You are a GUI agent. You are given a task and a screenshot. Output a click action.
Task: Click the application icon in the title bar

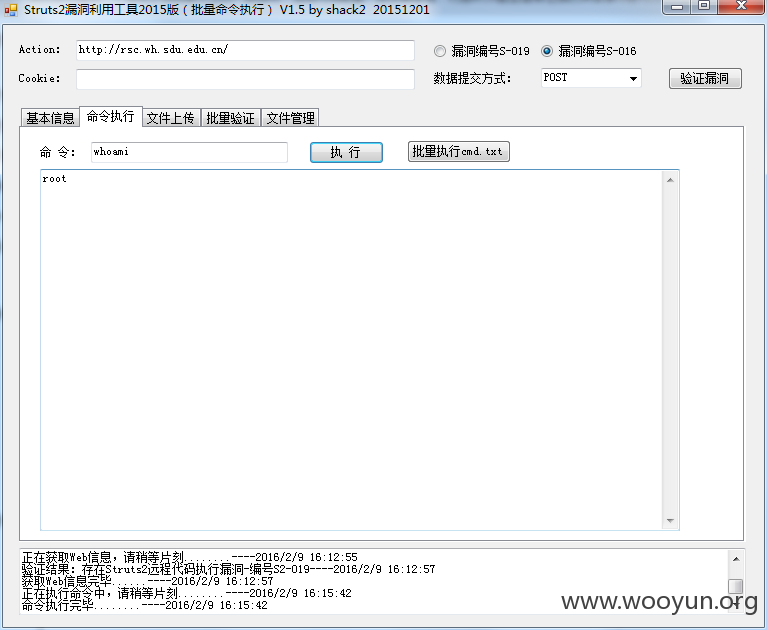[x=10, y=10]
